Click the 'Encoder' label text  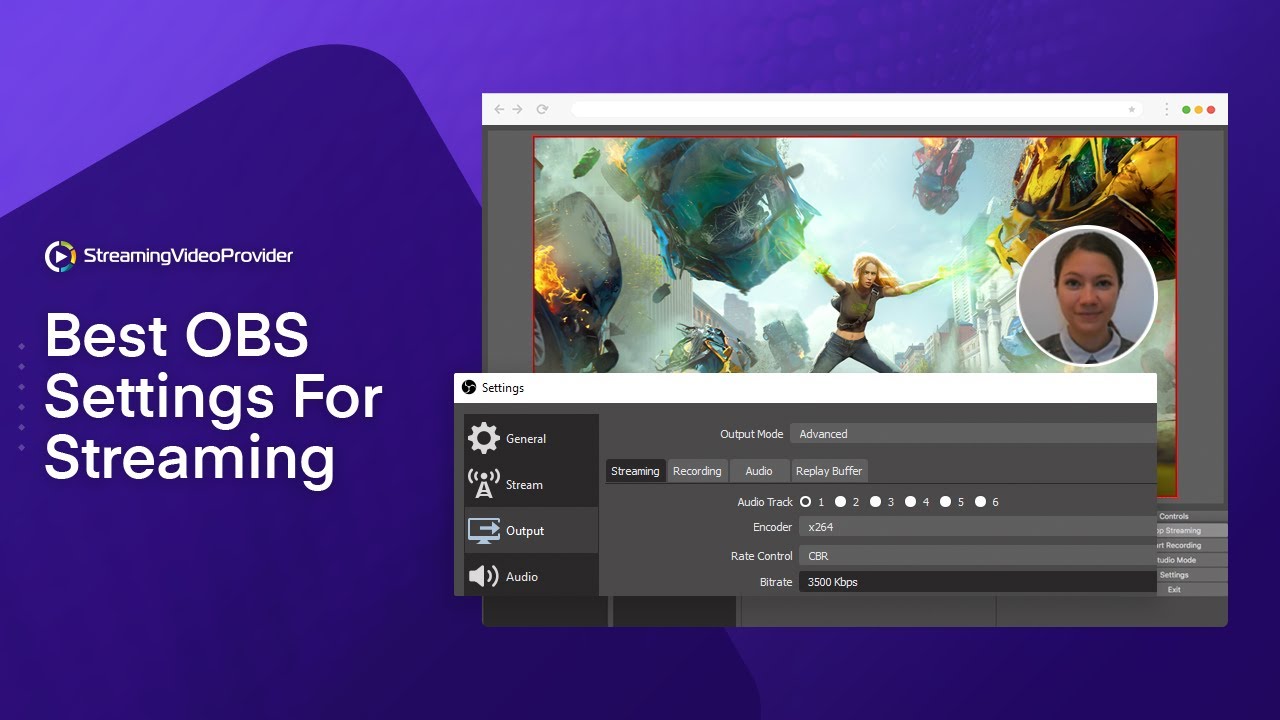pos(772,527)
